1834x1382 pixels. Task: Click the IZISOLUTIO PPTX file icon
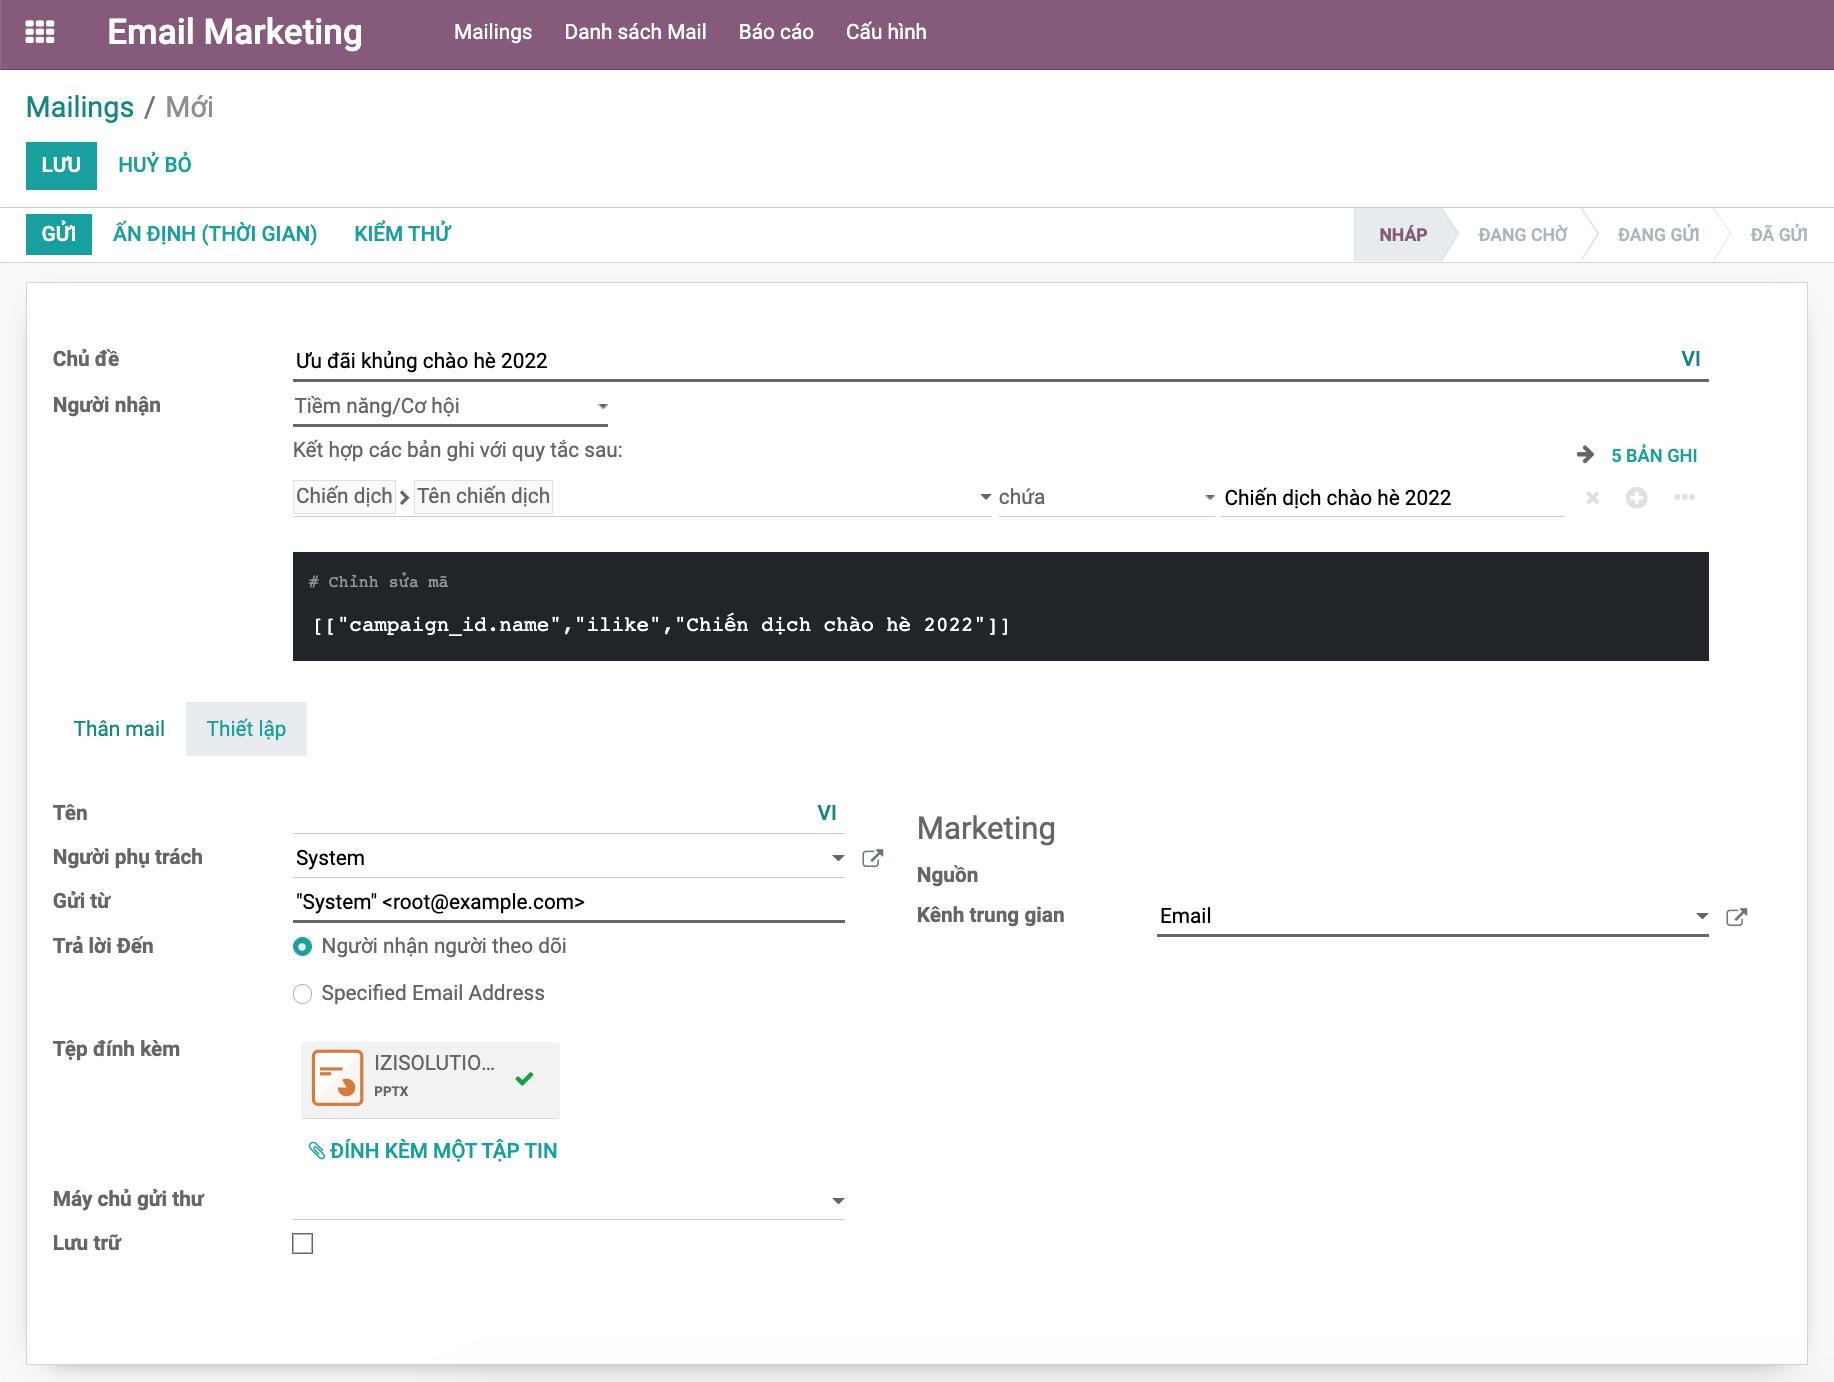click(337, 1077)
